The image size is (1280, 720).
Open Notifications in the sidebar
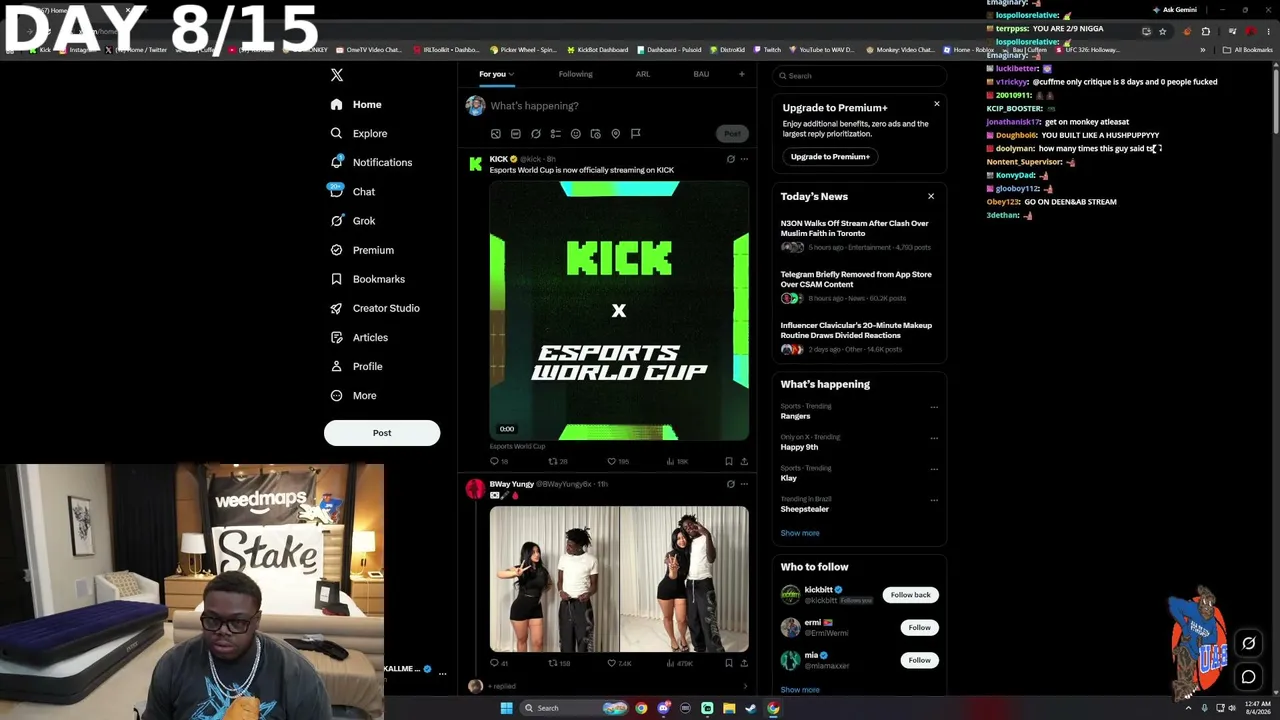click(371, 162)
